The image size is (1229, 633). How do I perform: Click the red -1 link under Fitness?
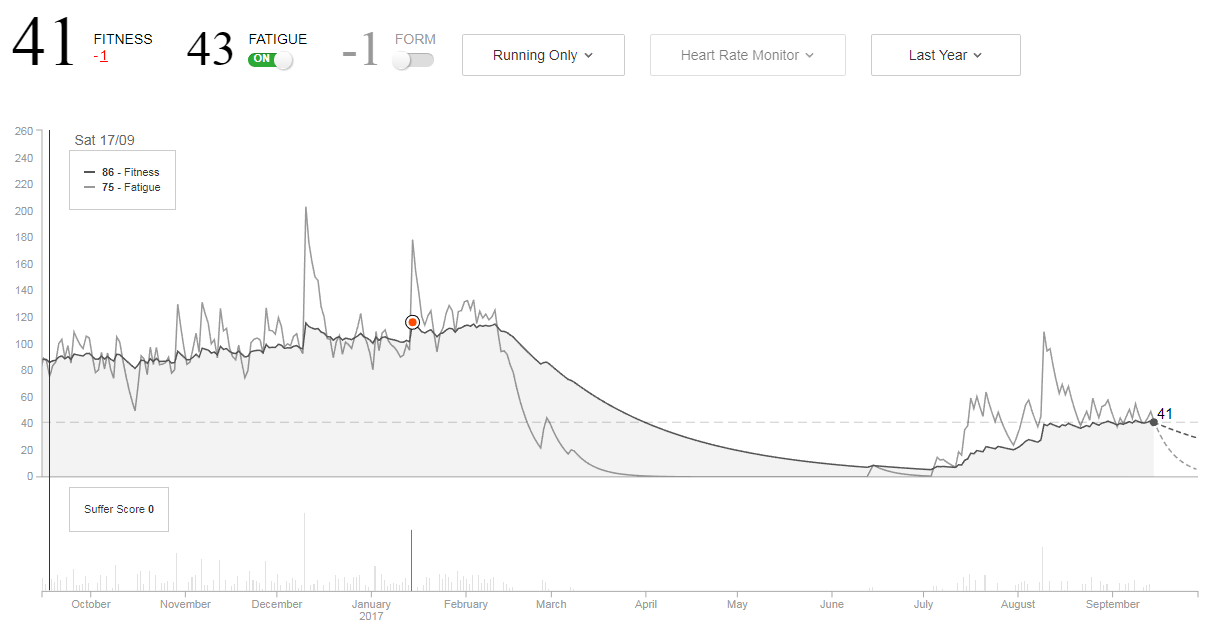[x=101, y=56]
